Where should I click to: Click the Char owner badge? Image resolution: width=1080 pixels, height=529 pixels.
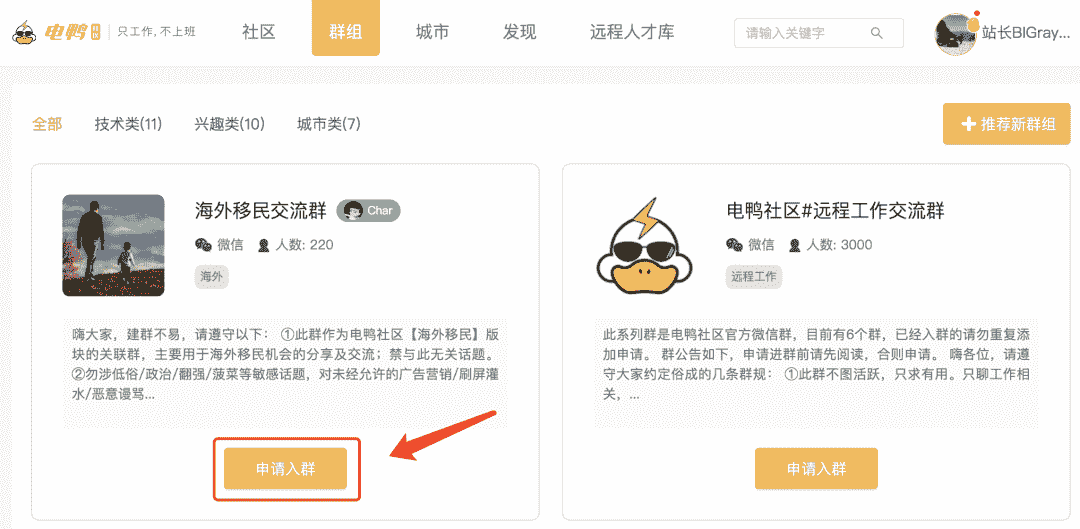point(368,211)
